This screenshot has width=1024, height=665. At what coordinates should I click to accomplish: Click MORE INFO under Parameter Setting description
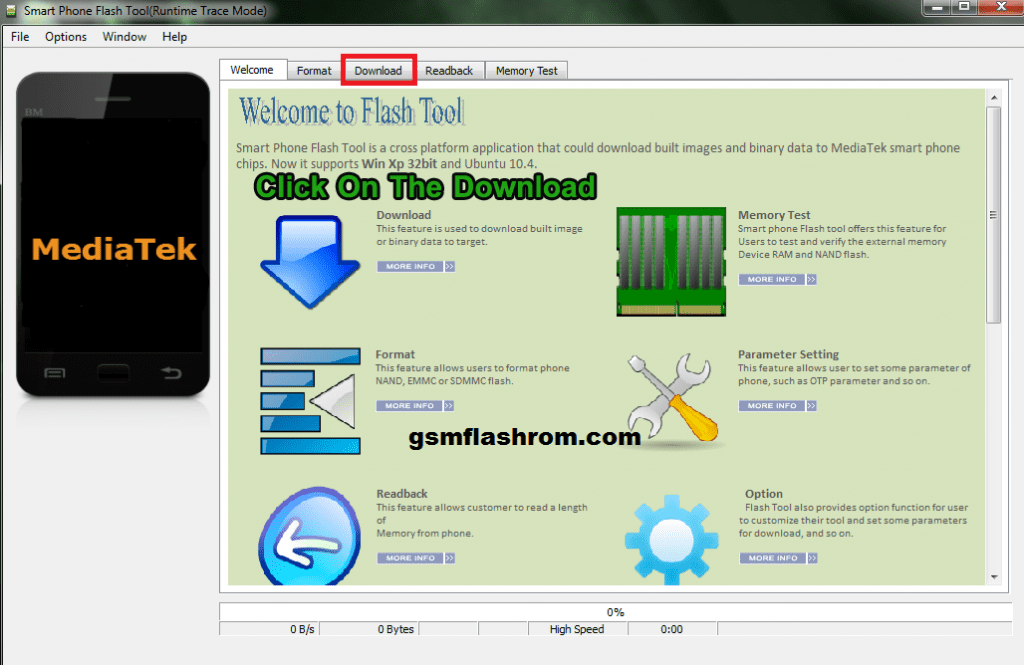pos(777,406)
